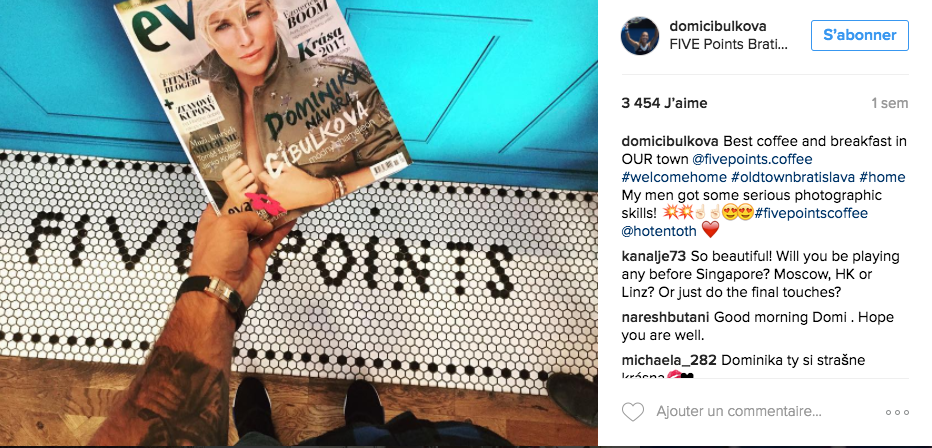
Task: Open the #welcomehome hashtag
Action: point(674,177)
